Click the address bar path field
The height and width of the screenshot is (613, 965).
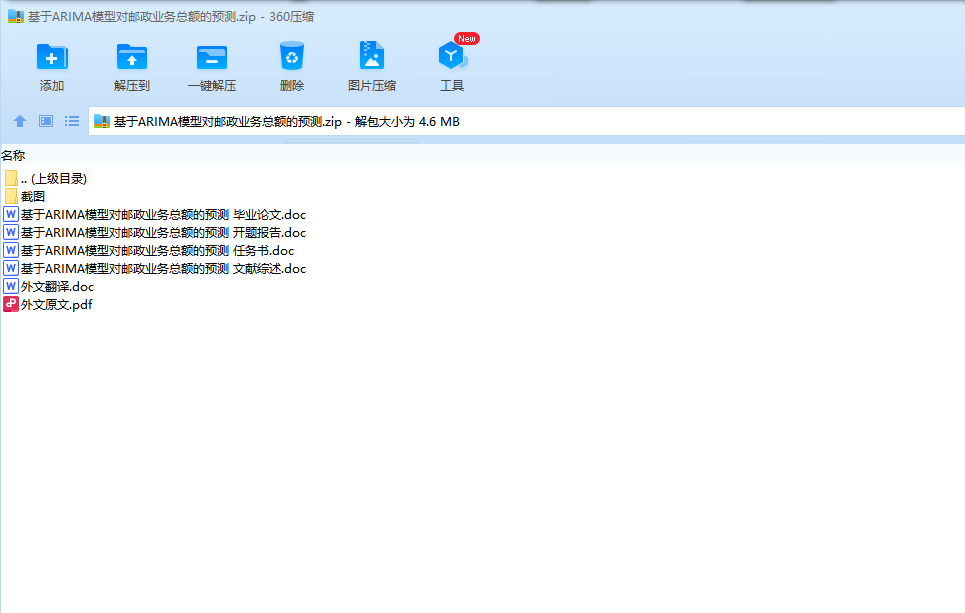527,121
